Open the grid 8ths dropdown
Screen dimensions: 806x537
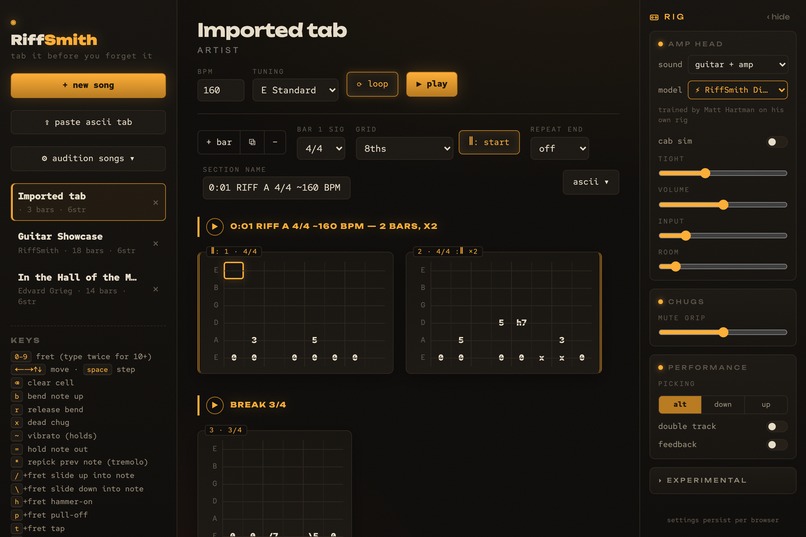pyautogui.click(x=405, y=149)
